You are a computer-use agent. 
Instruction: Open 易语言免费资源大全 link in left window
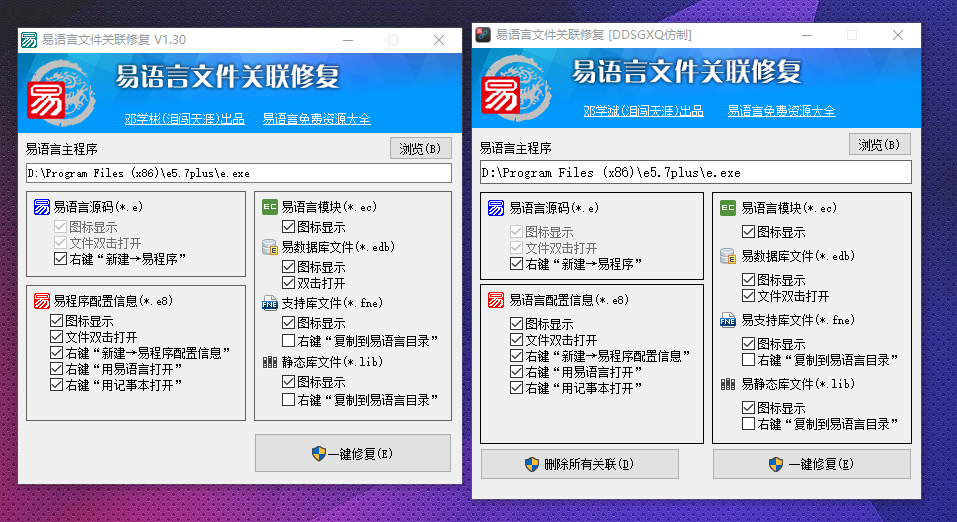316,119
